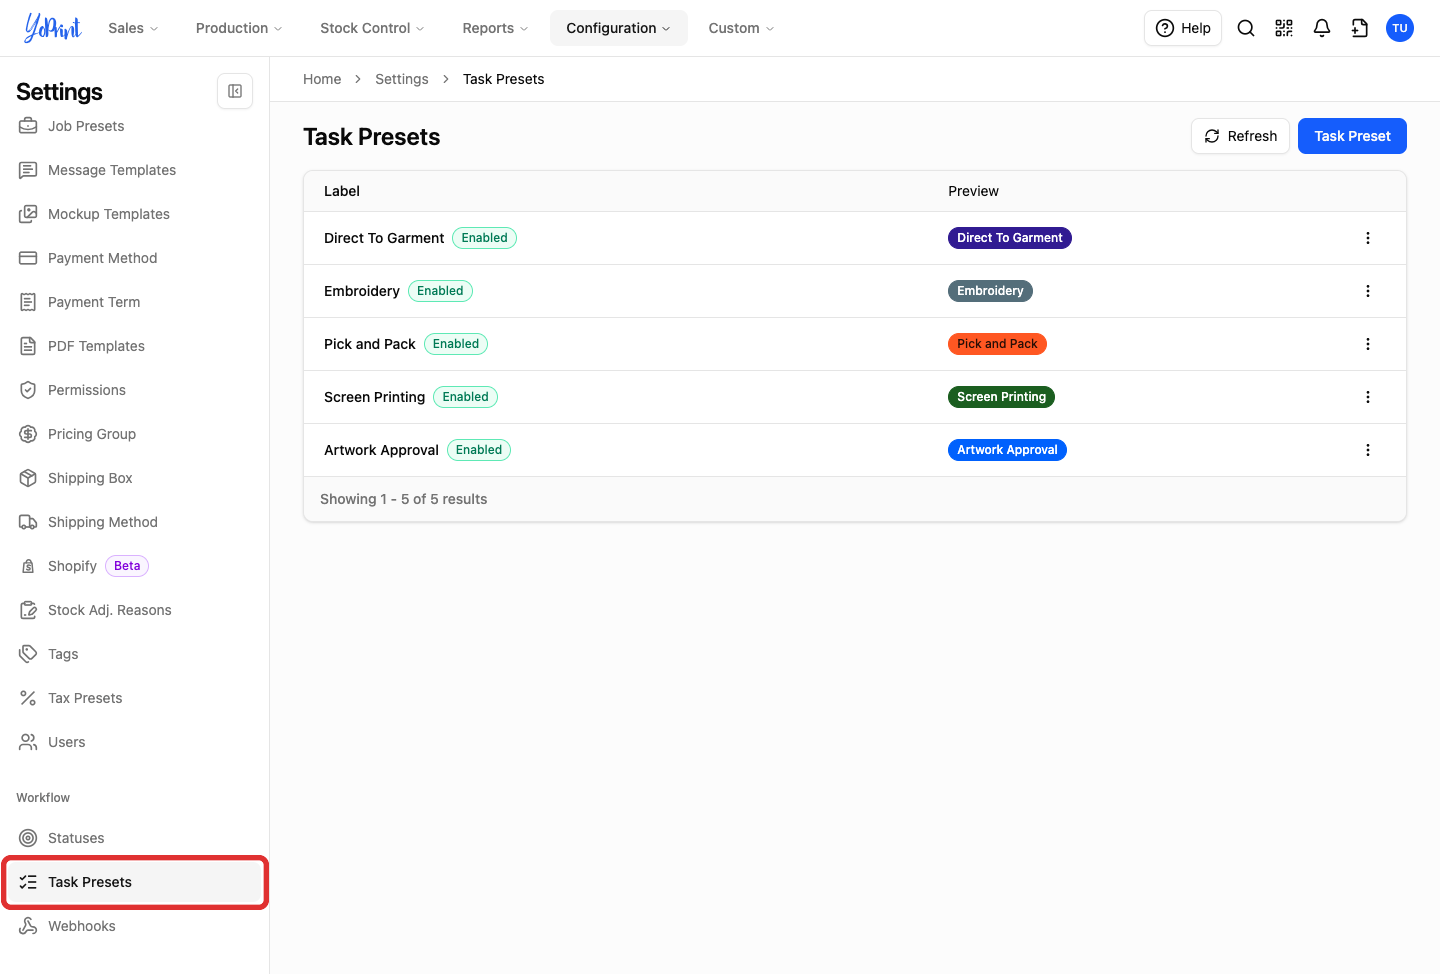
Task: Click the Refresh button
Action: pos(1240,136)
